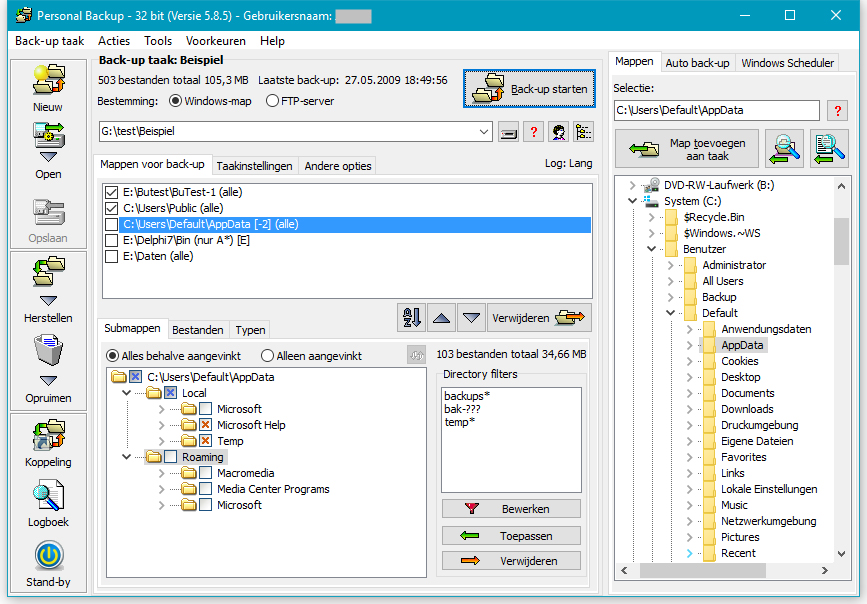Click the move-up arrow button

coord(440,318)
